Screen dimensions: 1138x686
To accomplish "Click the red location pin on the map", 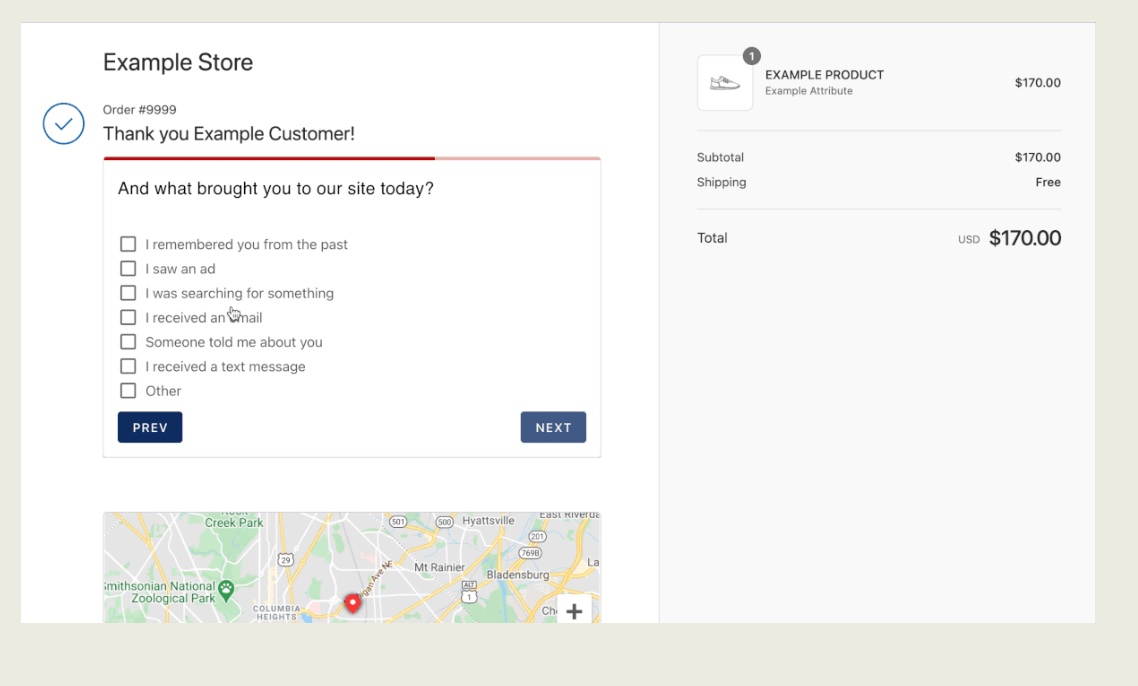I will pyautogui.click(x=352, y=603).
